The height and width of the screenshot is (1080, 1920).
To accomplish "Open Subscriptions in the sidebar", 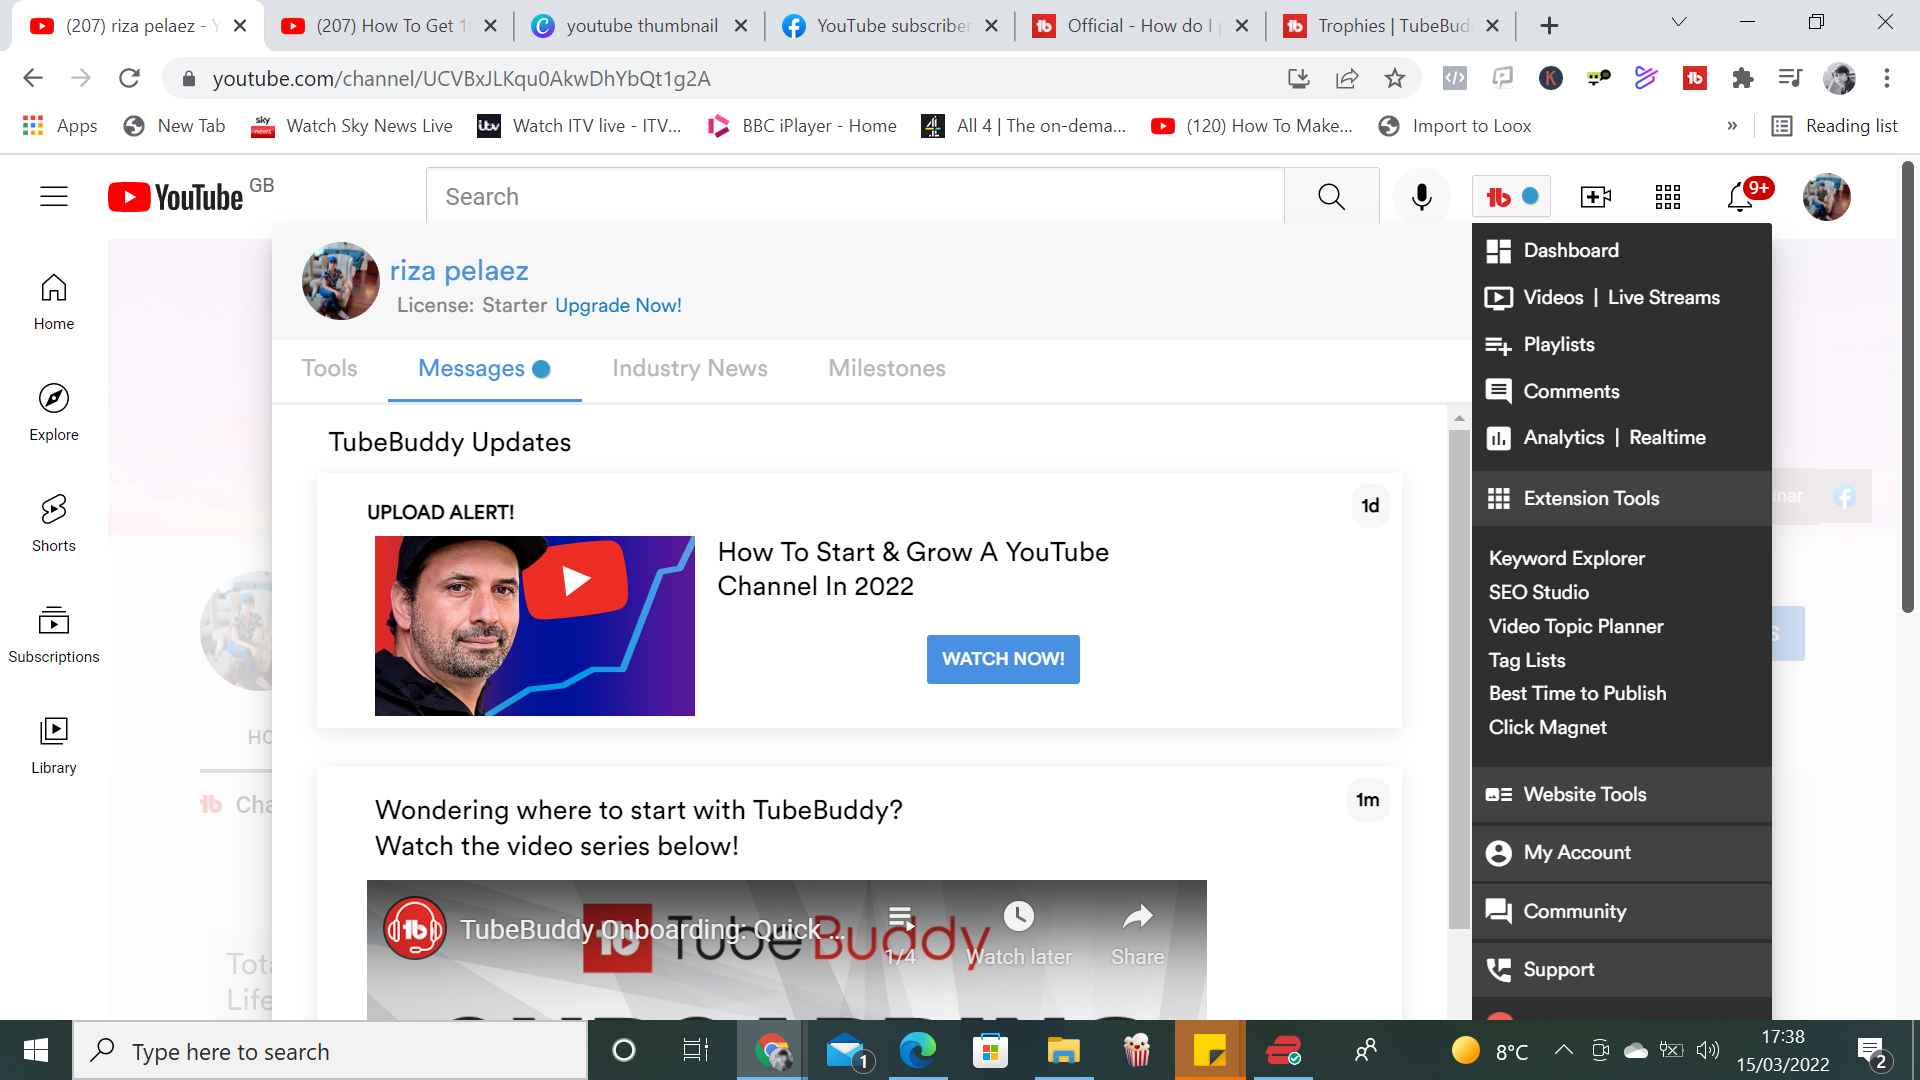I will click(54, 635).
